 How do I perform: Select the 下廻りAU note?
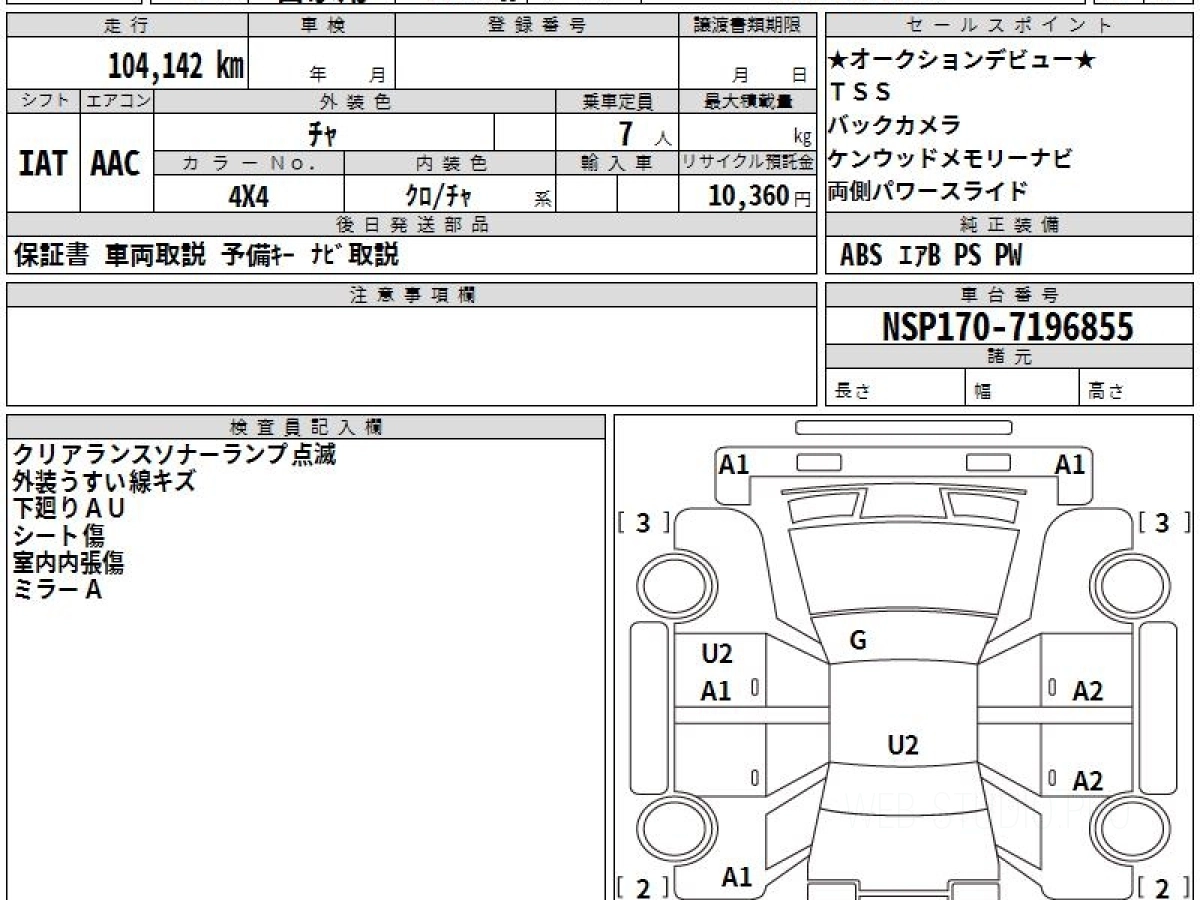pyautogui.click(x=69, y=509)
